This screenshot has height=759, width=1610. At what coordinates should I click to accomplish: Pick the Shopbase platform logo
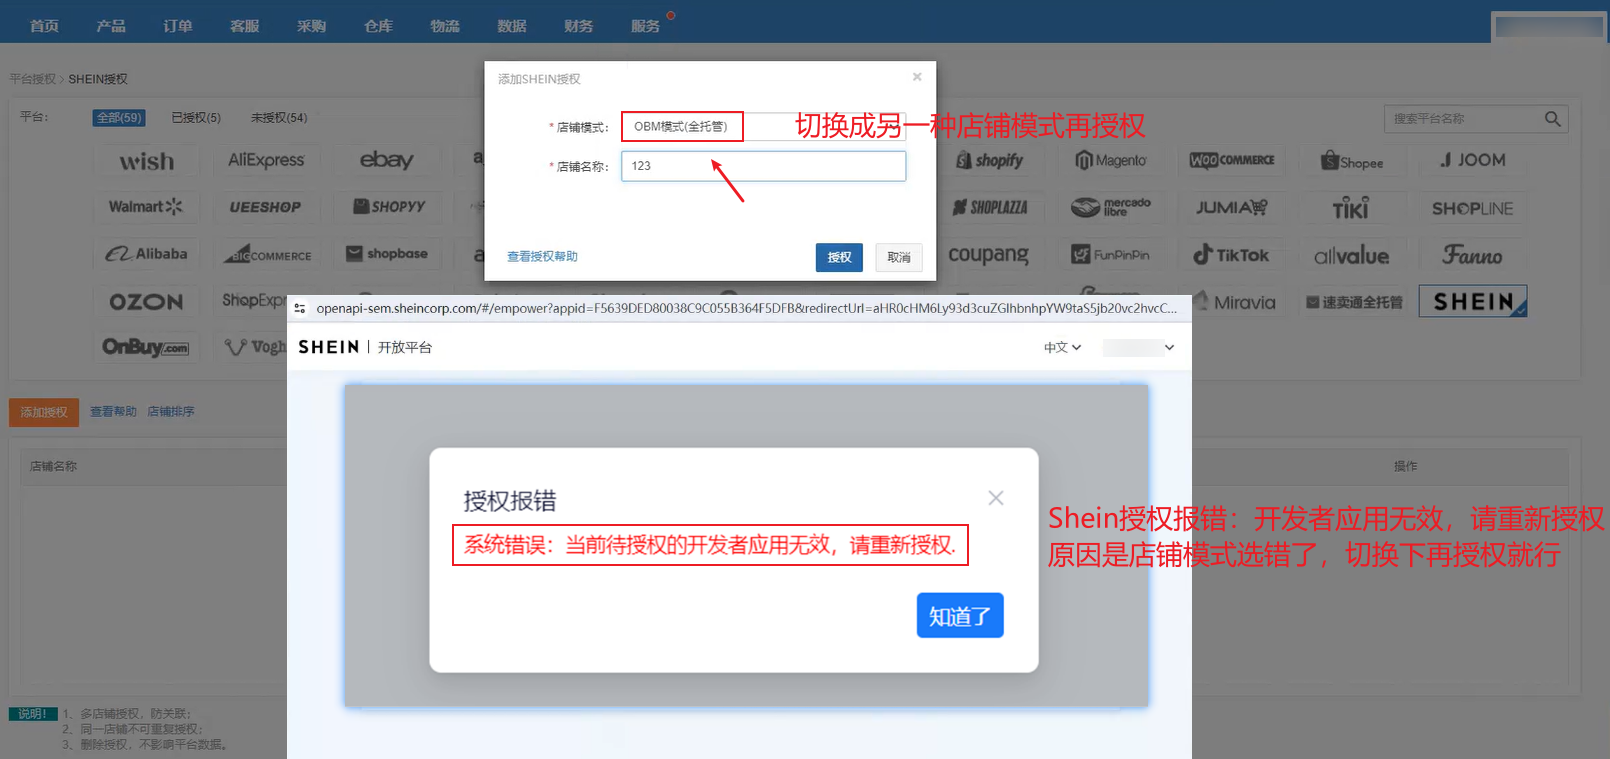(387, 254)
